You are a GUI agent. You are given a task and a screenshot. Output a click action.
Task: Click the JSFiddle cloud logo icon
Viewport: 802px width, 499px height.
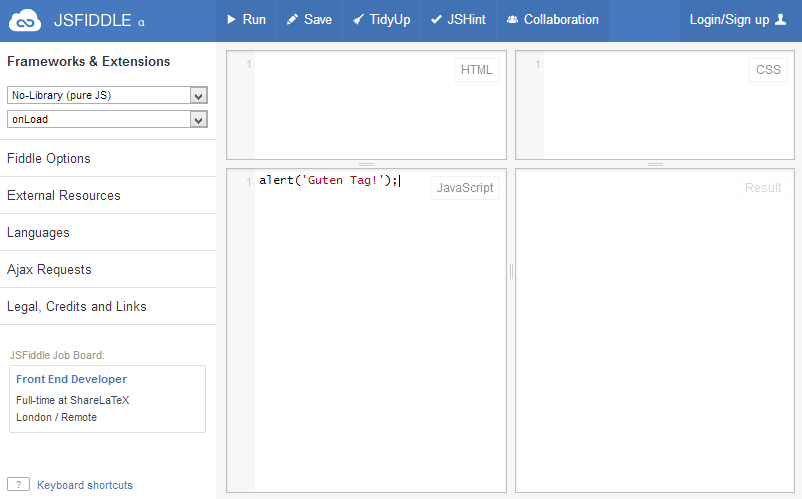(25, 20)
